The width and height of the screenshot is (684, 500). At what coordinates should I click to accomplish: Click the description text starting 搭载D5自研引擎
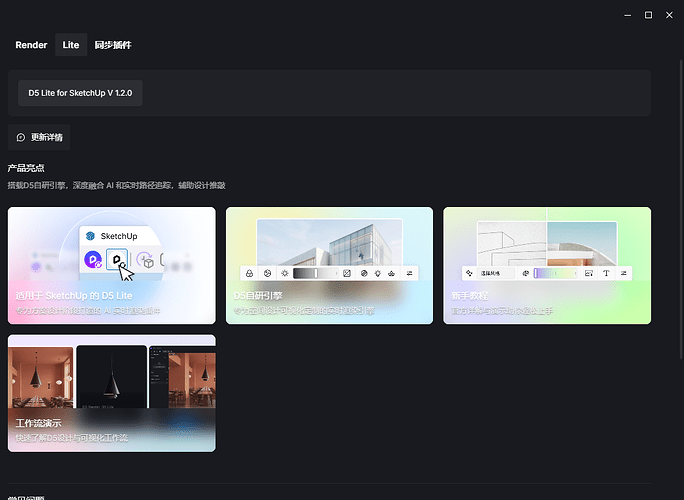click(116, 185)
